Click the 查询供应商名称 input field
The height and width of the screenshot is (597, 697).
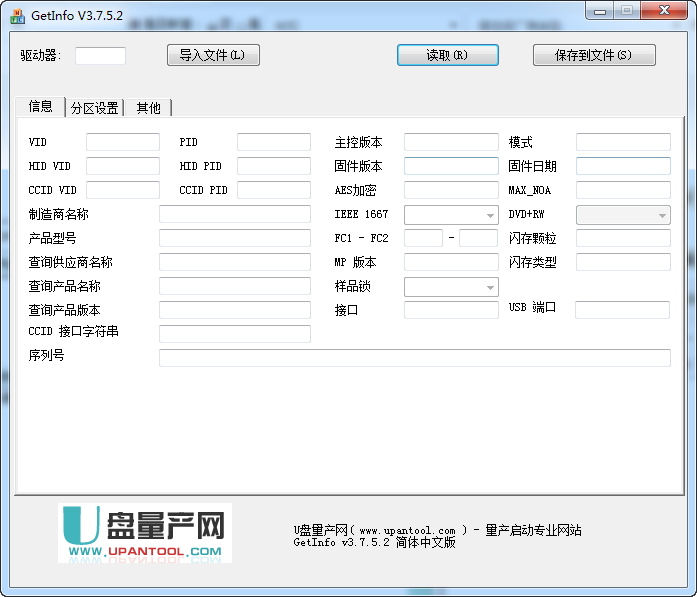(x=235, y=262)
